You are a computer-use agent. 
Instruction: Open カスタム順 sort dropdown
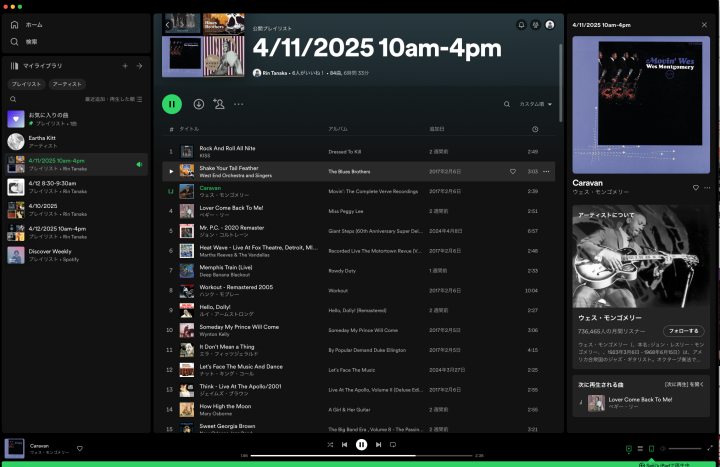pyautogui.click(x=535, y=104)
